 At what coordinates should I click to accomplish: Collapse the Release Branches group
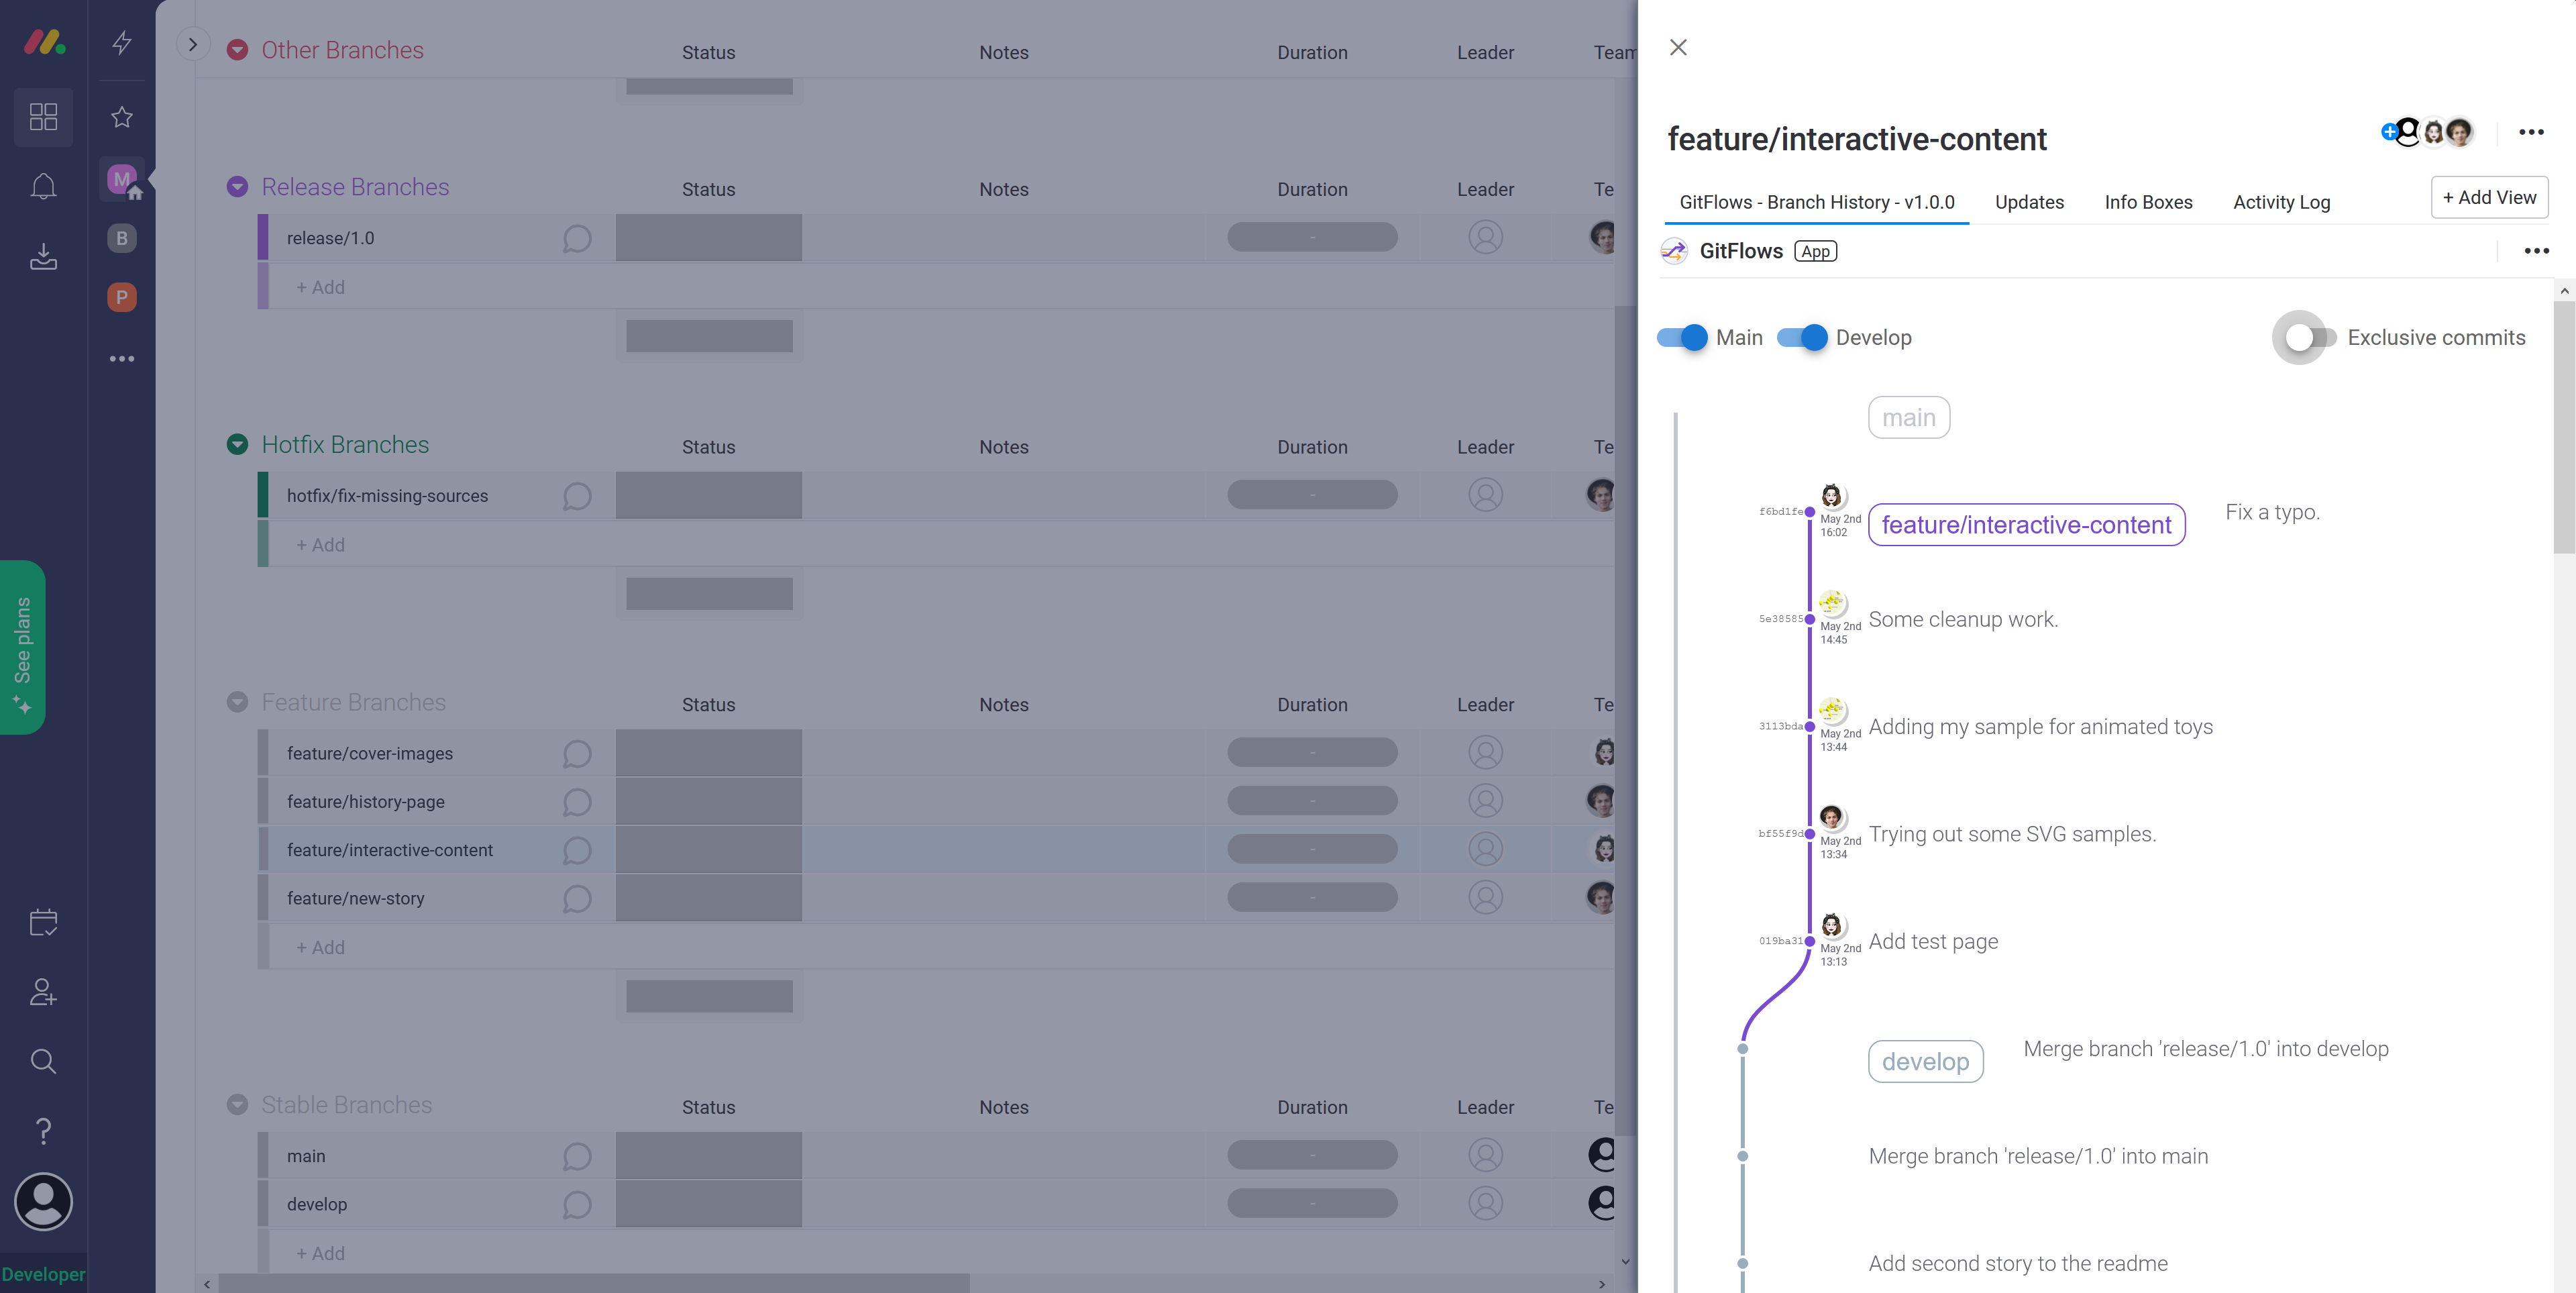coord(237,187)
